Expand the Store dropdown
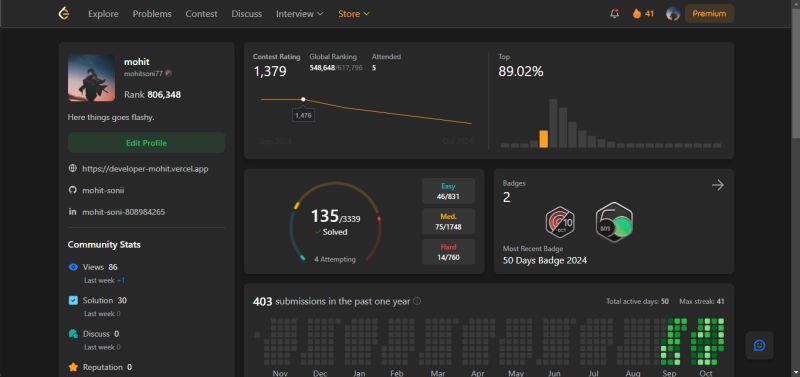The height and width of the screenshot is (377, 800). tap(354, 14)
